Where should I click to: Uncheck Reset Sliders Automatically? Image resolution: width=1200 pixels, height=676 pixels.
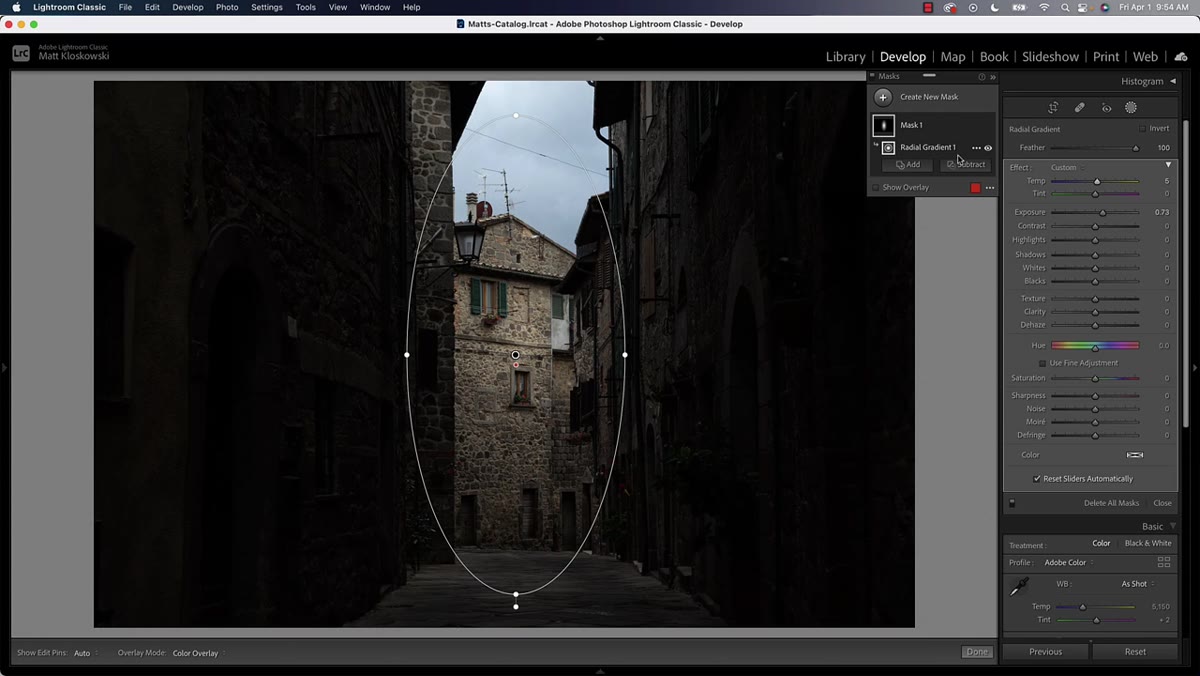click(1037, 479)
